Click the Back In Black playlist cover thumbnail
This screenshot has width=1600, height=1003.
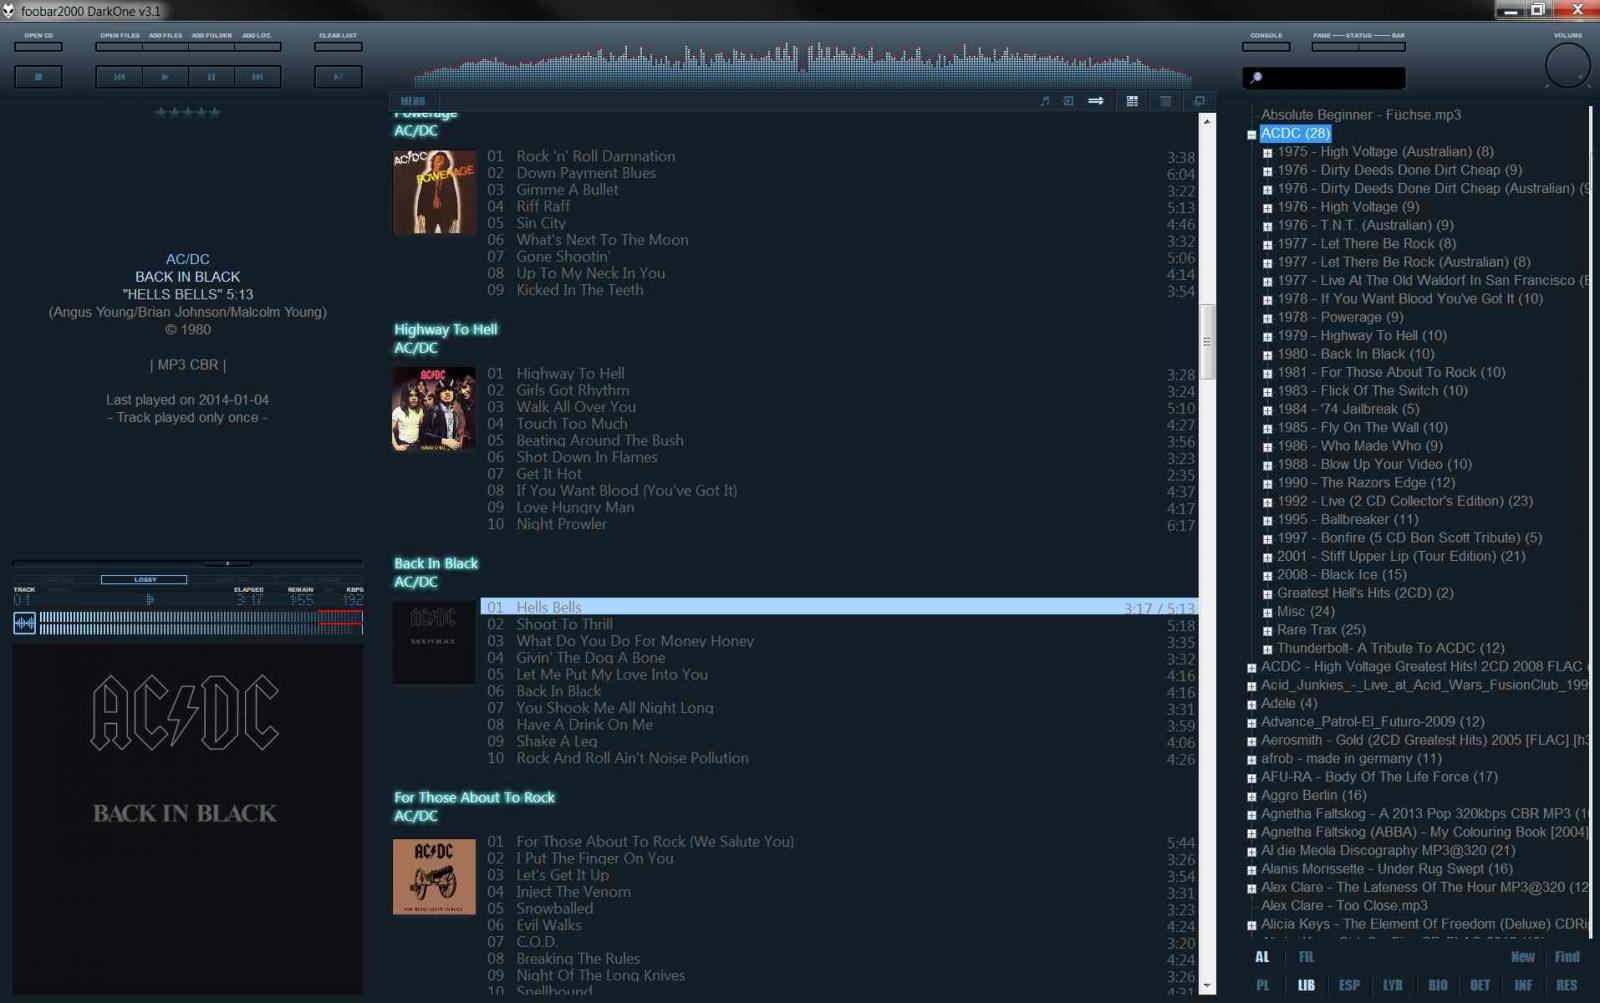coord(434,643)
